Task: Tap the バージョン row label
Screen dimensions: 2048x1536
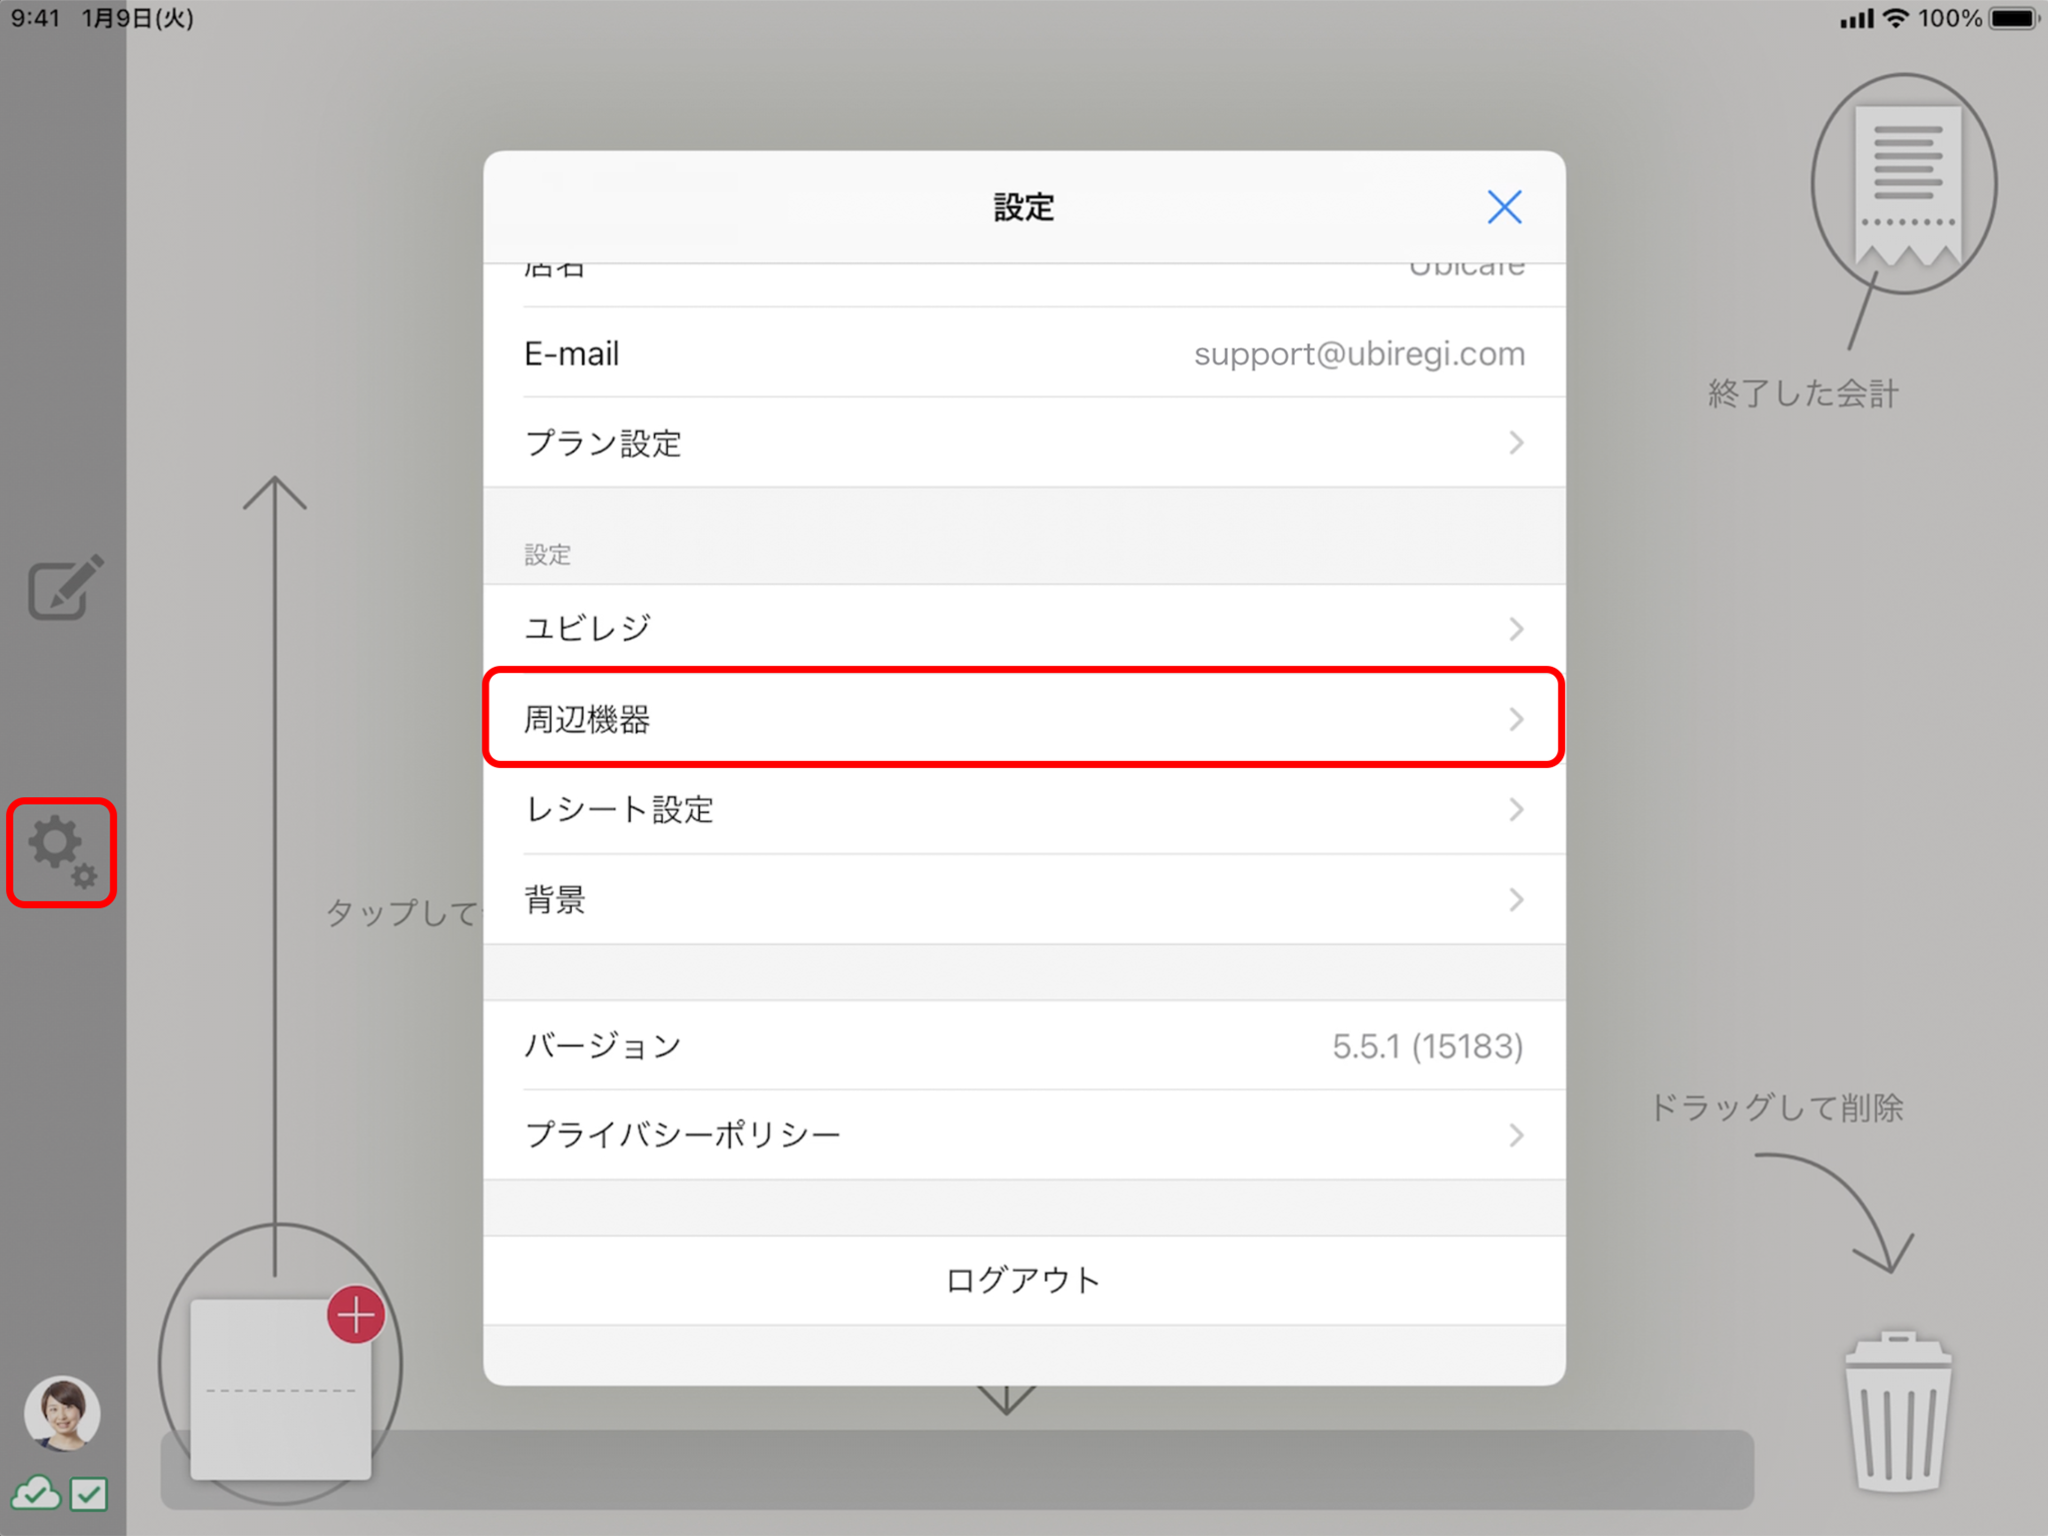Action: (603, 1046)
